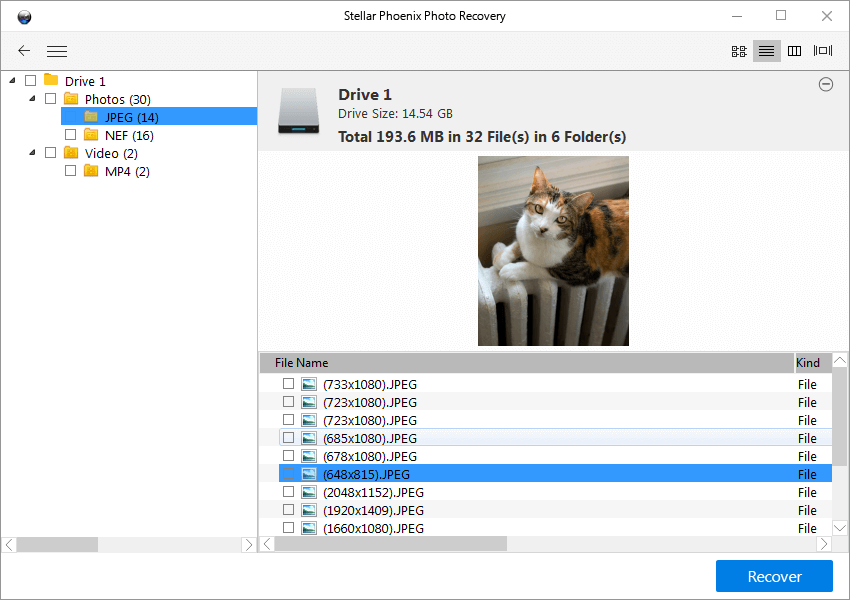Tick the (685x1080).JPEG file checkbox

[x=288, y=437]
